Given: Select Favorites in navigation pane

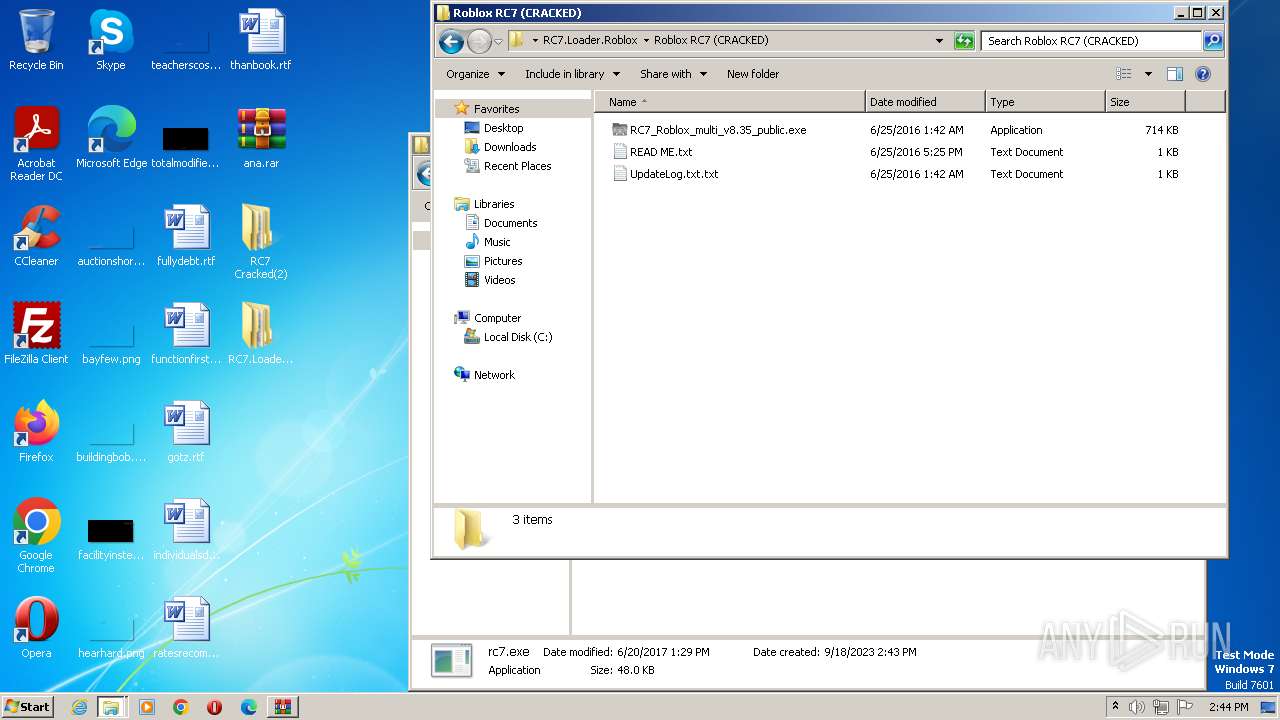Looking at the screenshot, I should [496, 109].
